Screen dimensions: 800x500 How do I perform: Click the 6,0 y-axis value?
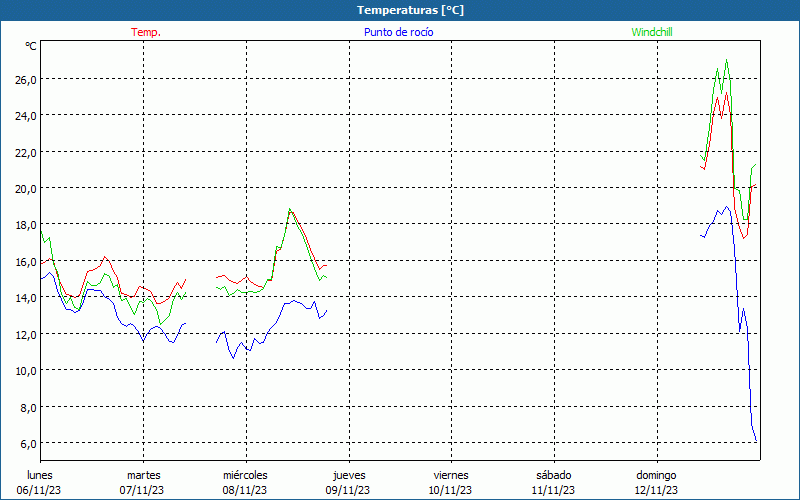coord(28,443)
